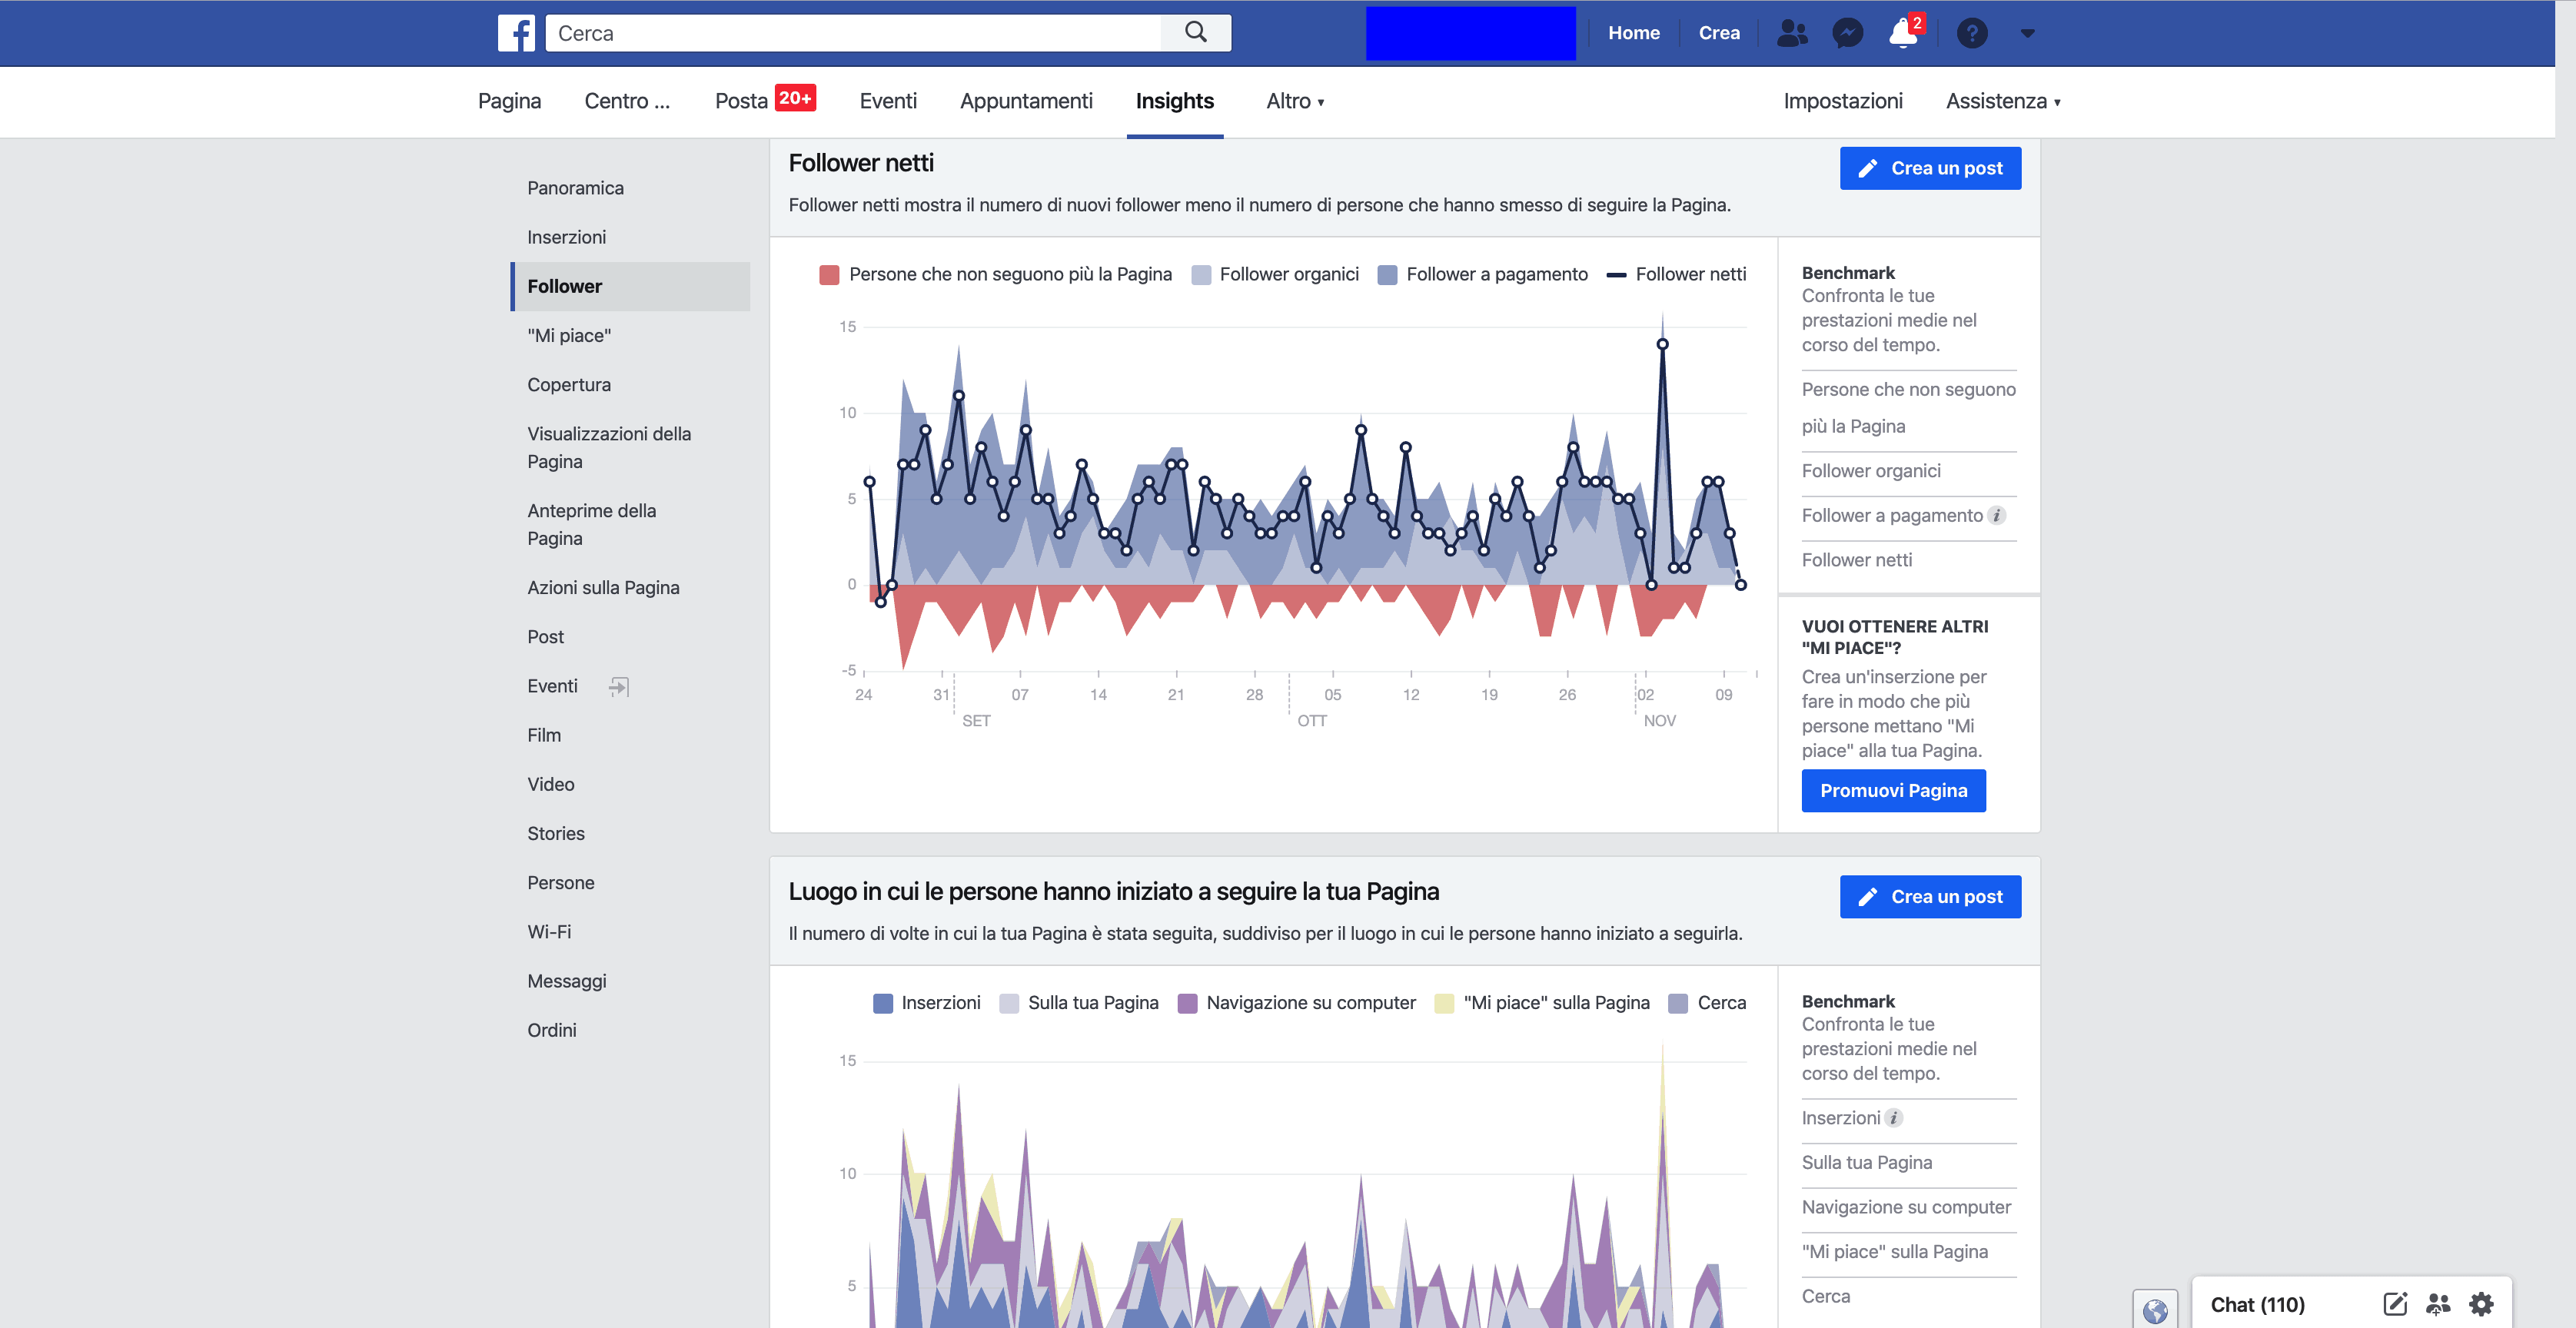Open the notifications bell
2576x1328 pixels.
pos(1902,33)
